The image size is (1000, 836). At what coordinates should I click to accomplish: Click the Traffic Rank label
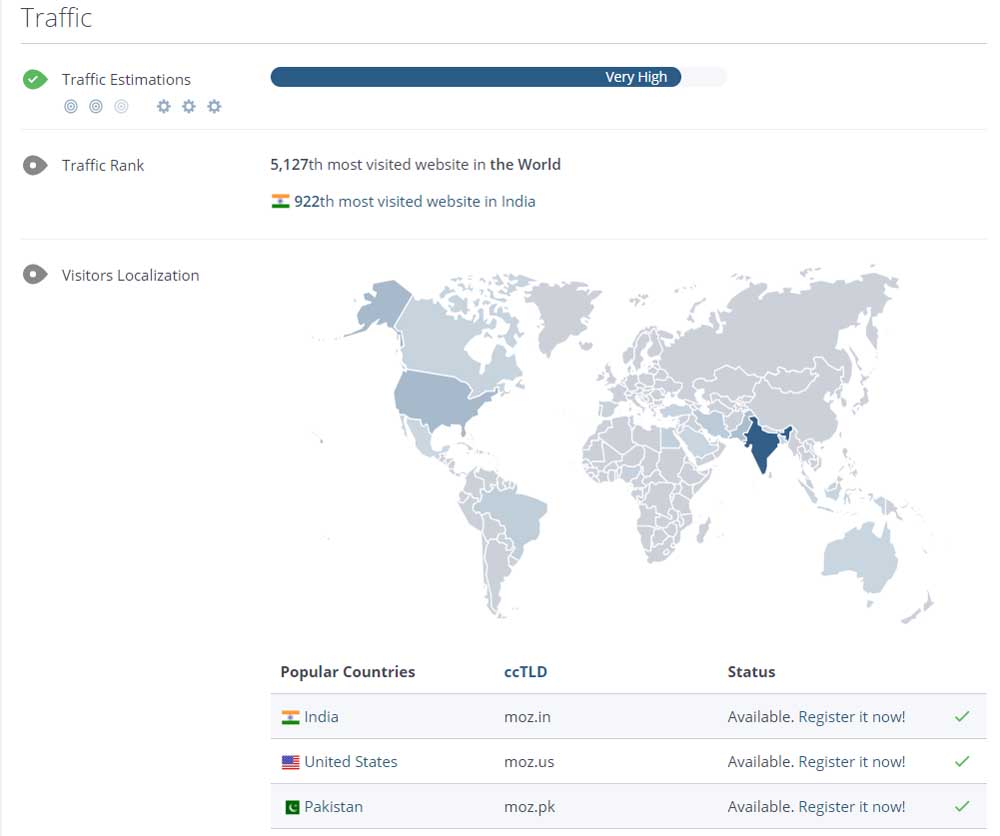(103, 165)
